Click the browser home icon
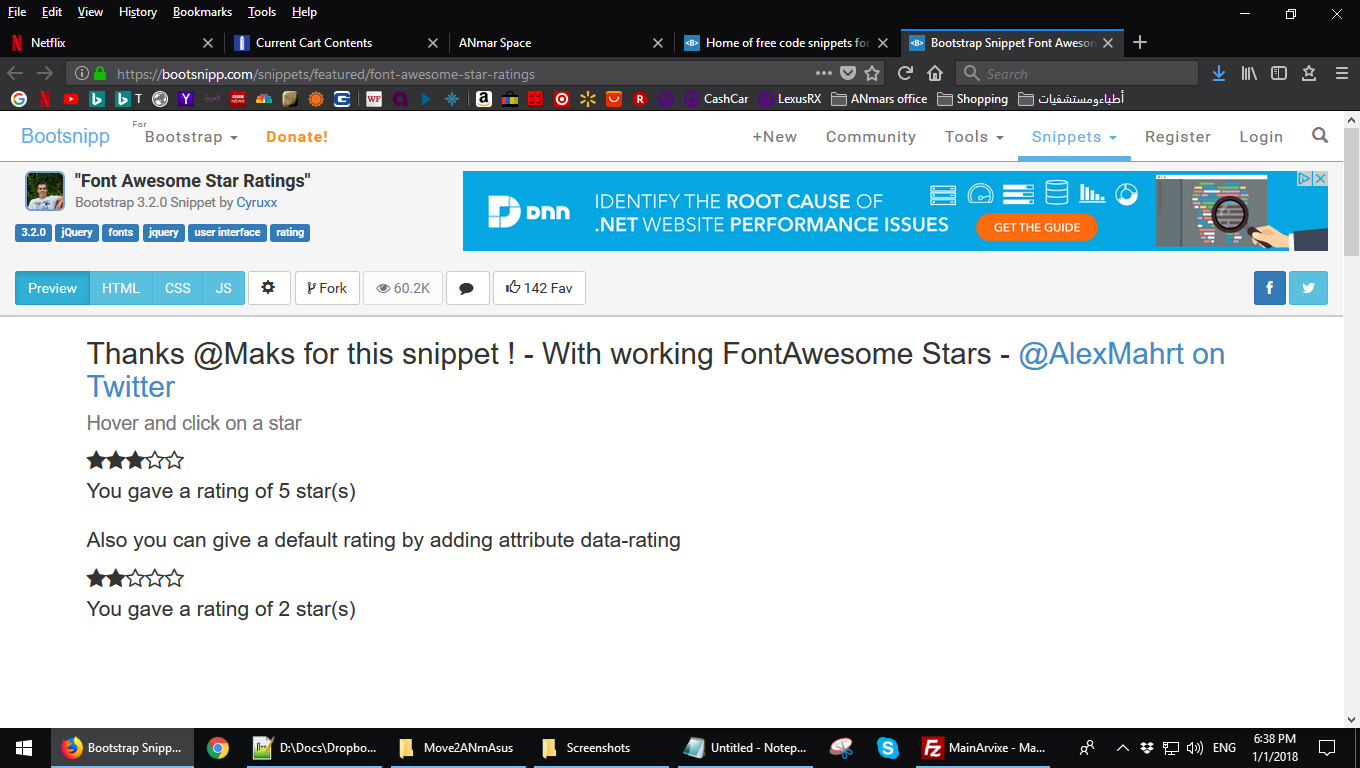Viewport: 1360px width, 768px height. point(935,73)
